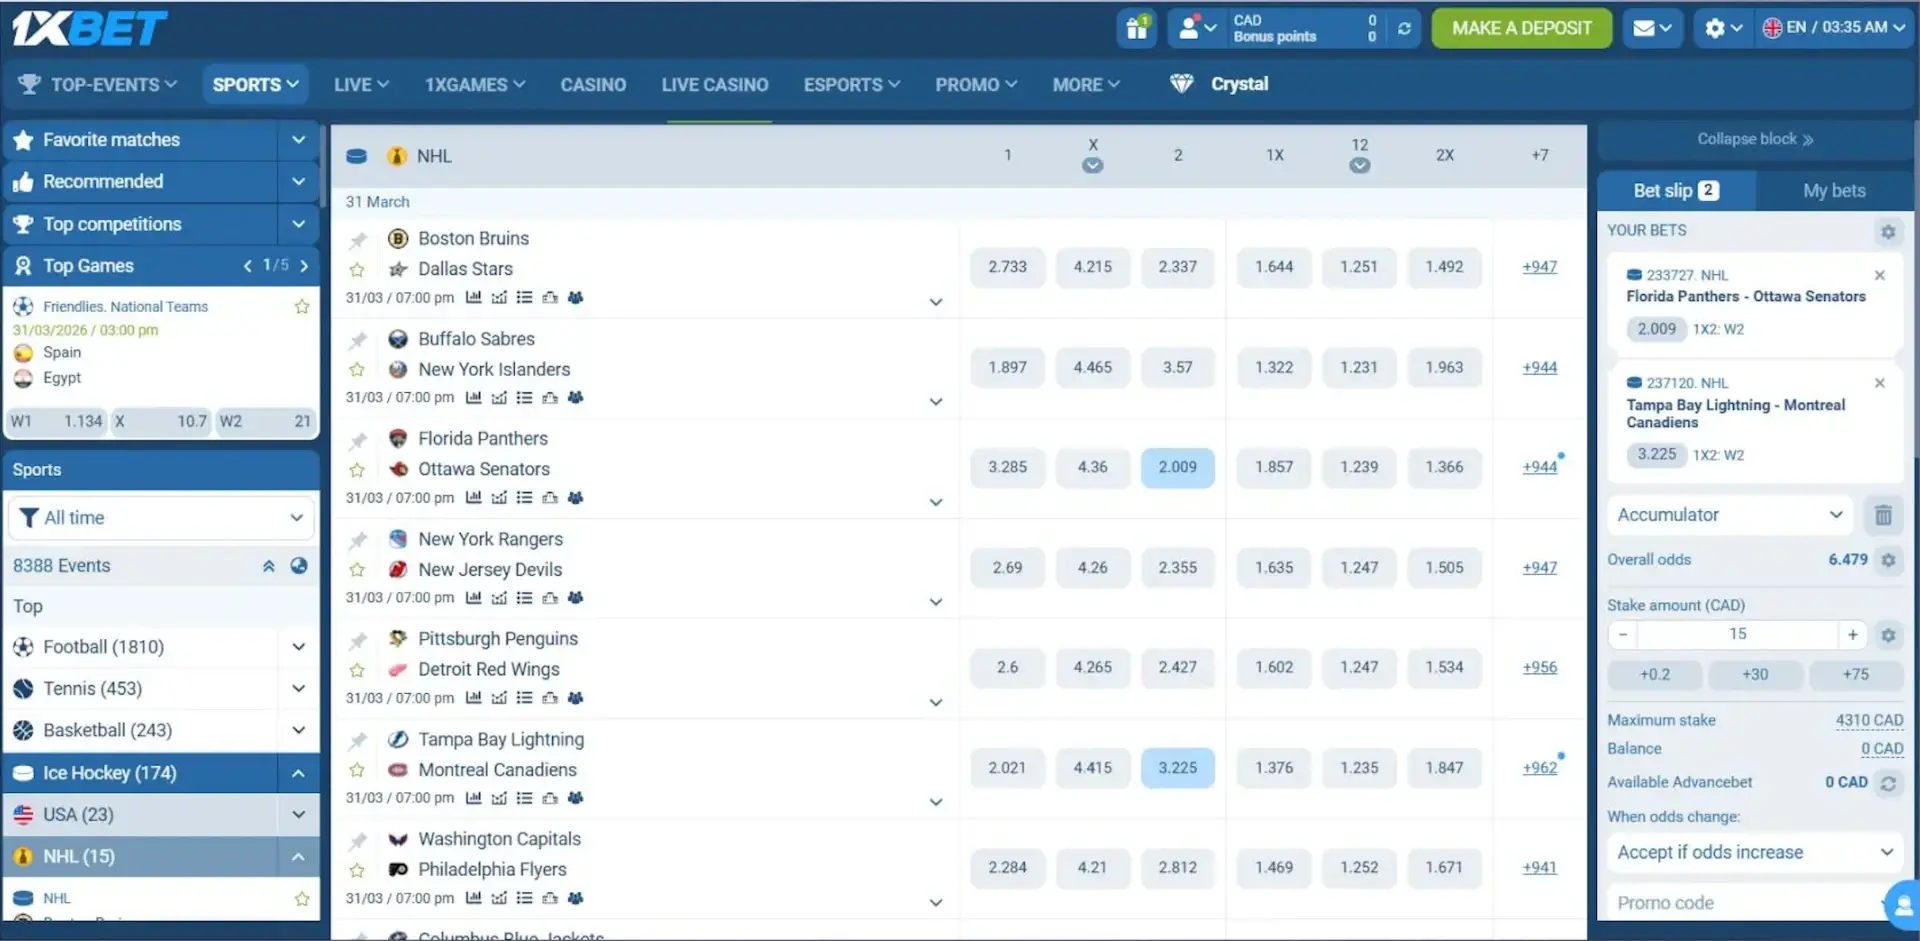The height and width of the screenshot is (941, 1920).
Task: Open the site settings gear
Action: (x=1722, y=28)
